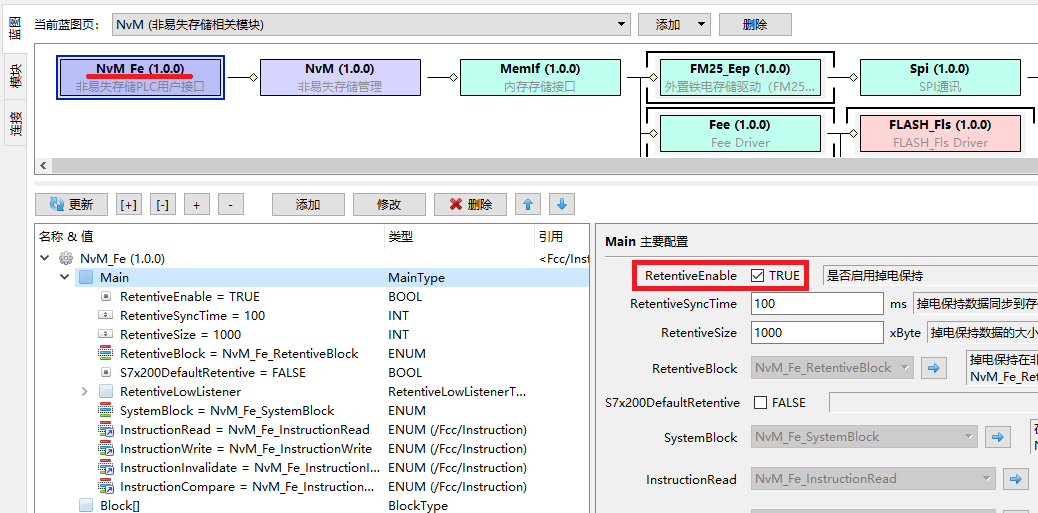Viewport: 1038px width, 513px height.
Task: Click the red X 删除 button
Action: [470, 204]
